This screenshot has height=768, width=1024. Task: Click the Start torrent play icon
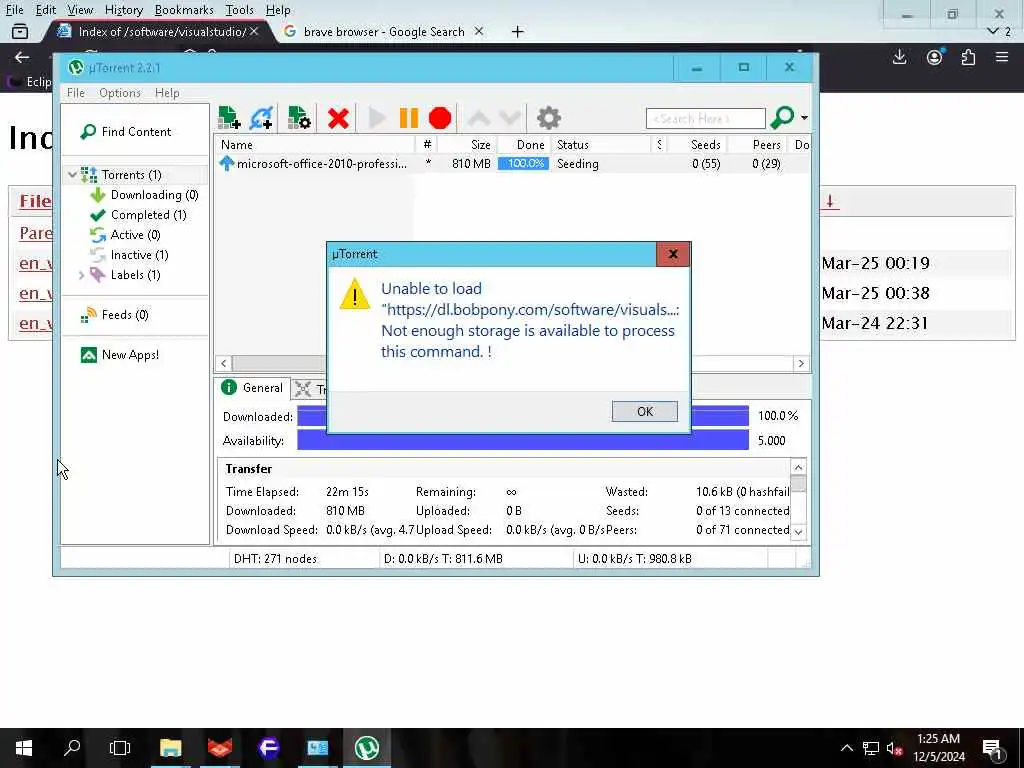[x=377, y=118]
